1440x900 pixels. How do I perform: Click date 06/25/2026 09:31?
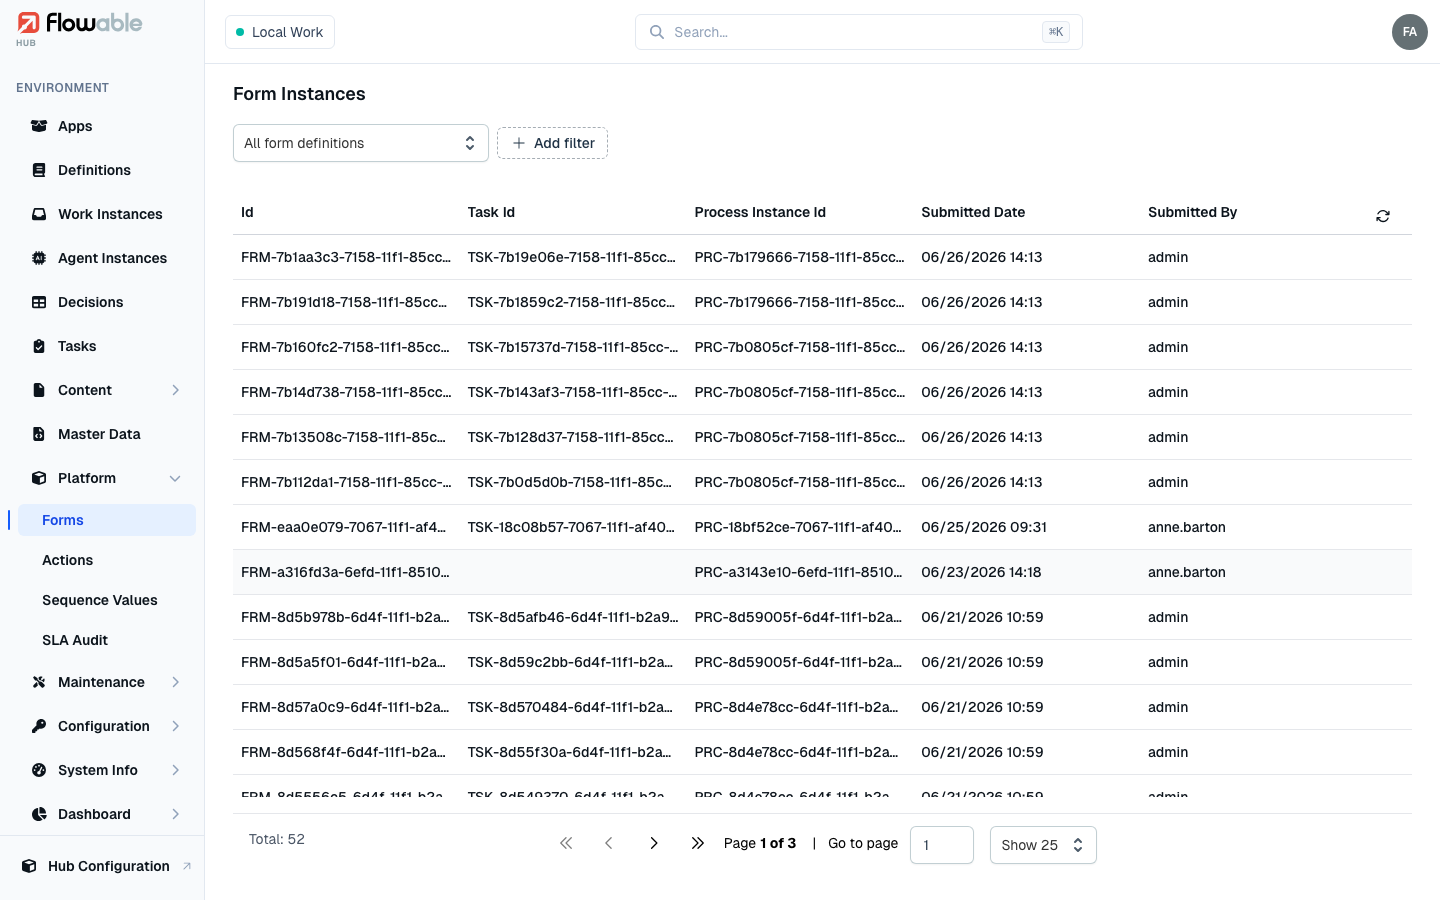(984, 527)
